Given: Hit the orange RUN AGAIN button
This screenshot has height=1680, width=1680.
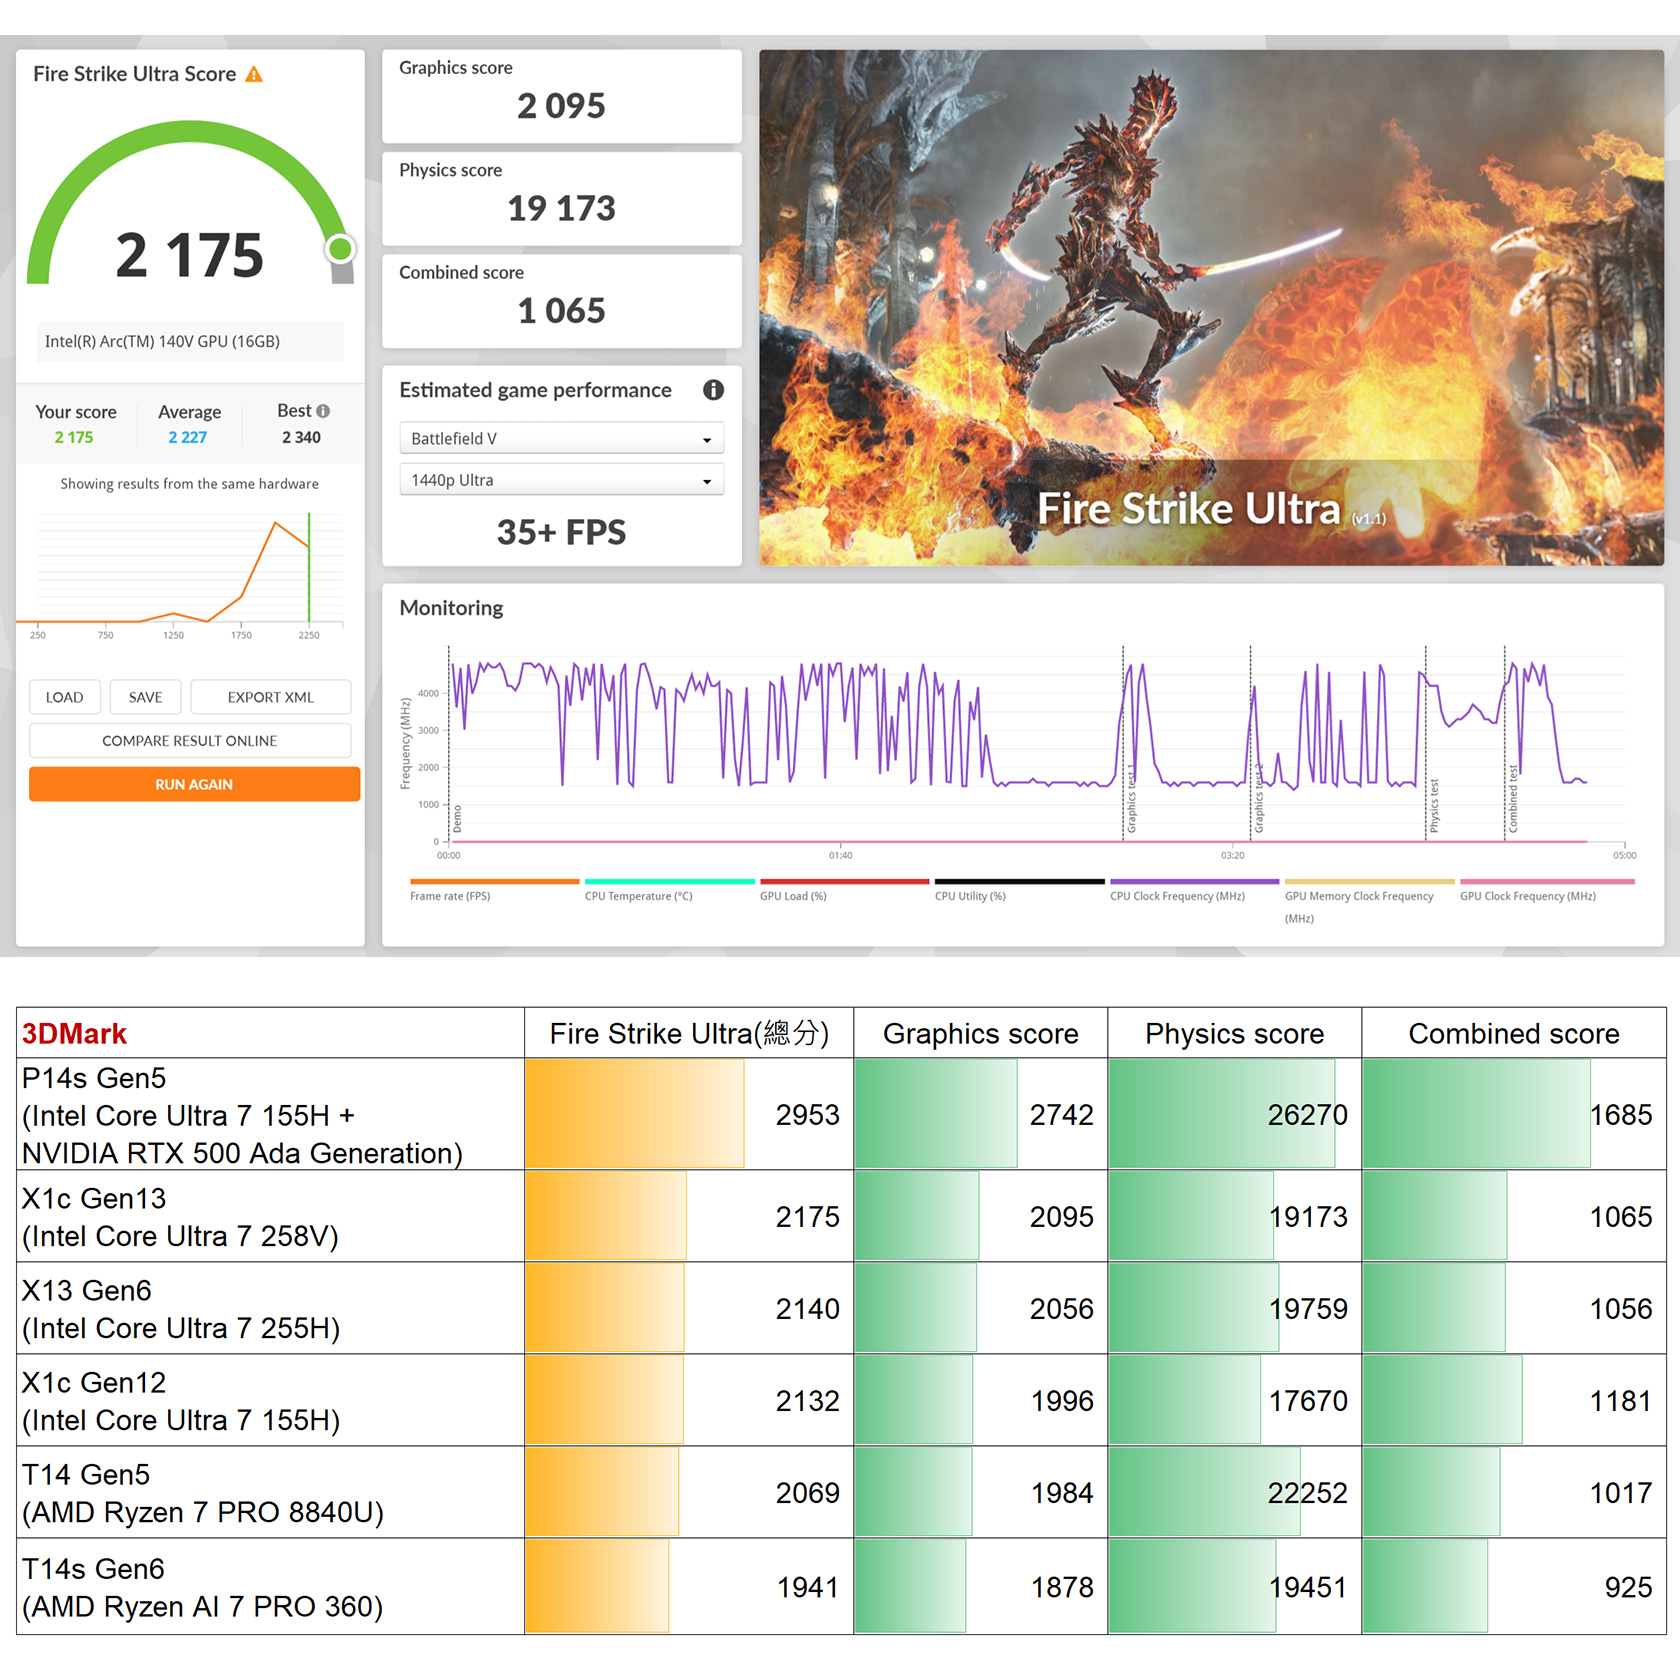Looking at the screenshot, I should click(194, 785).
